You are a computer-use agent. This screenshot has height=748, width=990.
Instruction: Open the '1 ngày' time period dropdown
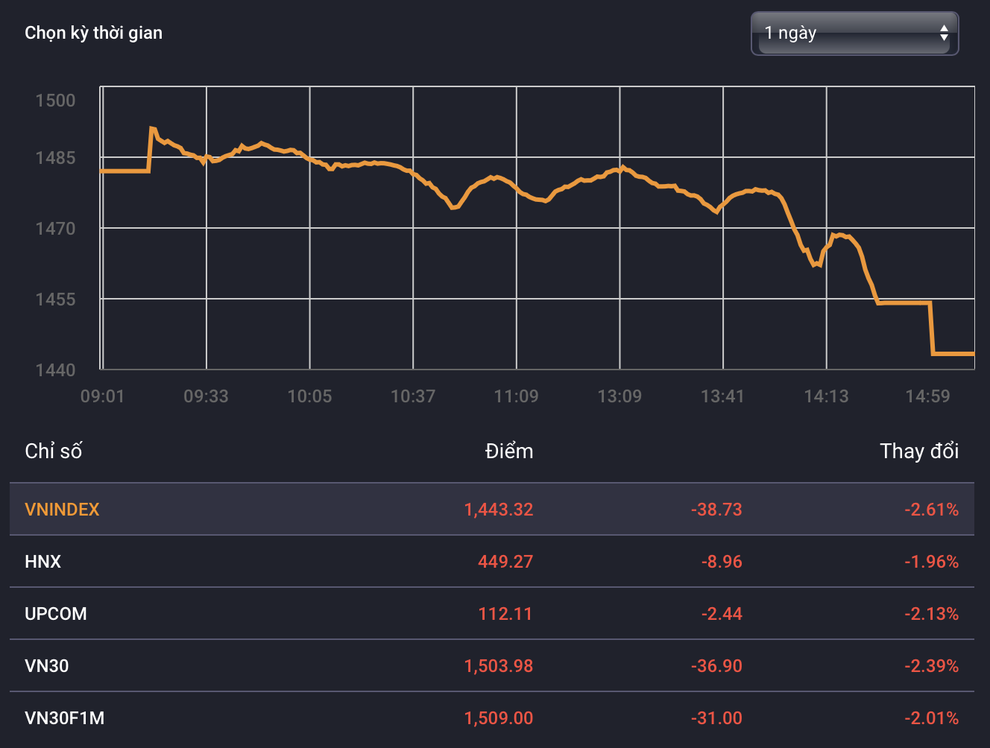click(x=854, y=33)
